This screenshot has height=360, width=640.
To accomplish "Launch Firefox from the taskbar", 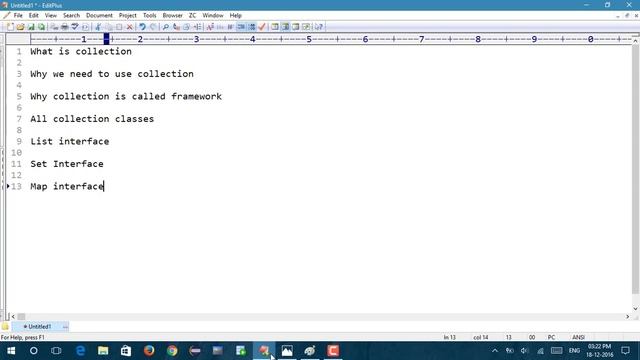I will tap(149, 351).
